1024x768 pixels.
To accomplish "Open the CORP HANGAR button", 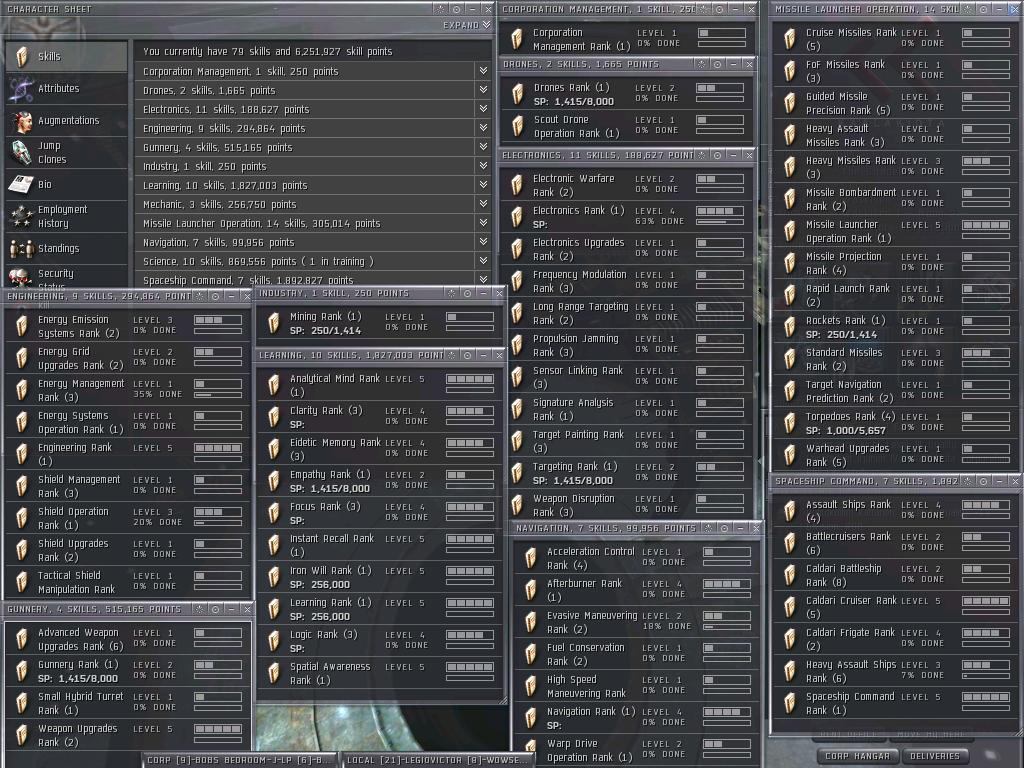I will (x=857, y=756).
